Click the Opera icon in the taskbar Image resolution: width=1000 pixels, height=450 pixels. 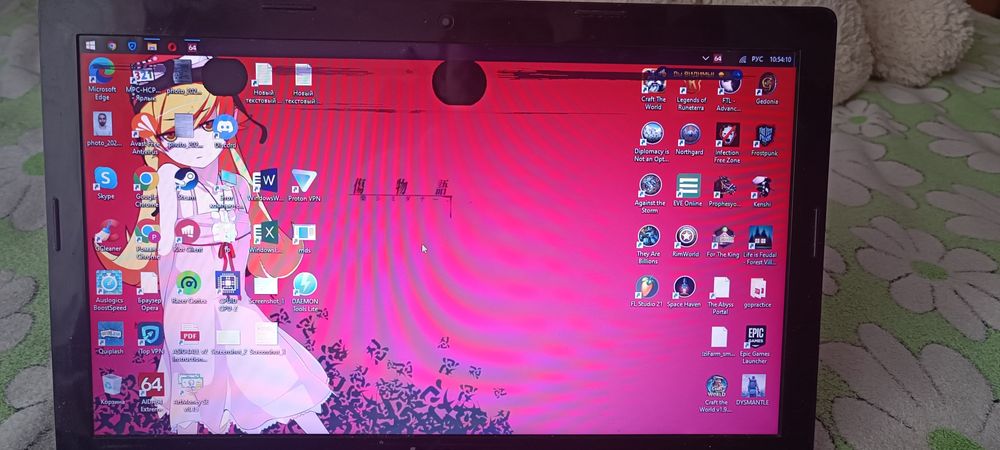point(172,47)
